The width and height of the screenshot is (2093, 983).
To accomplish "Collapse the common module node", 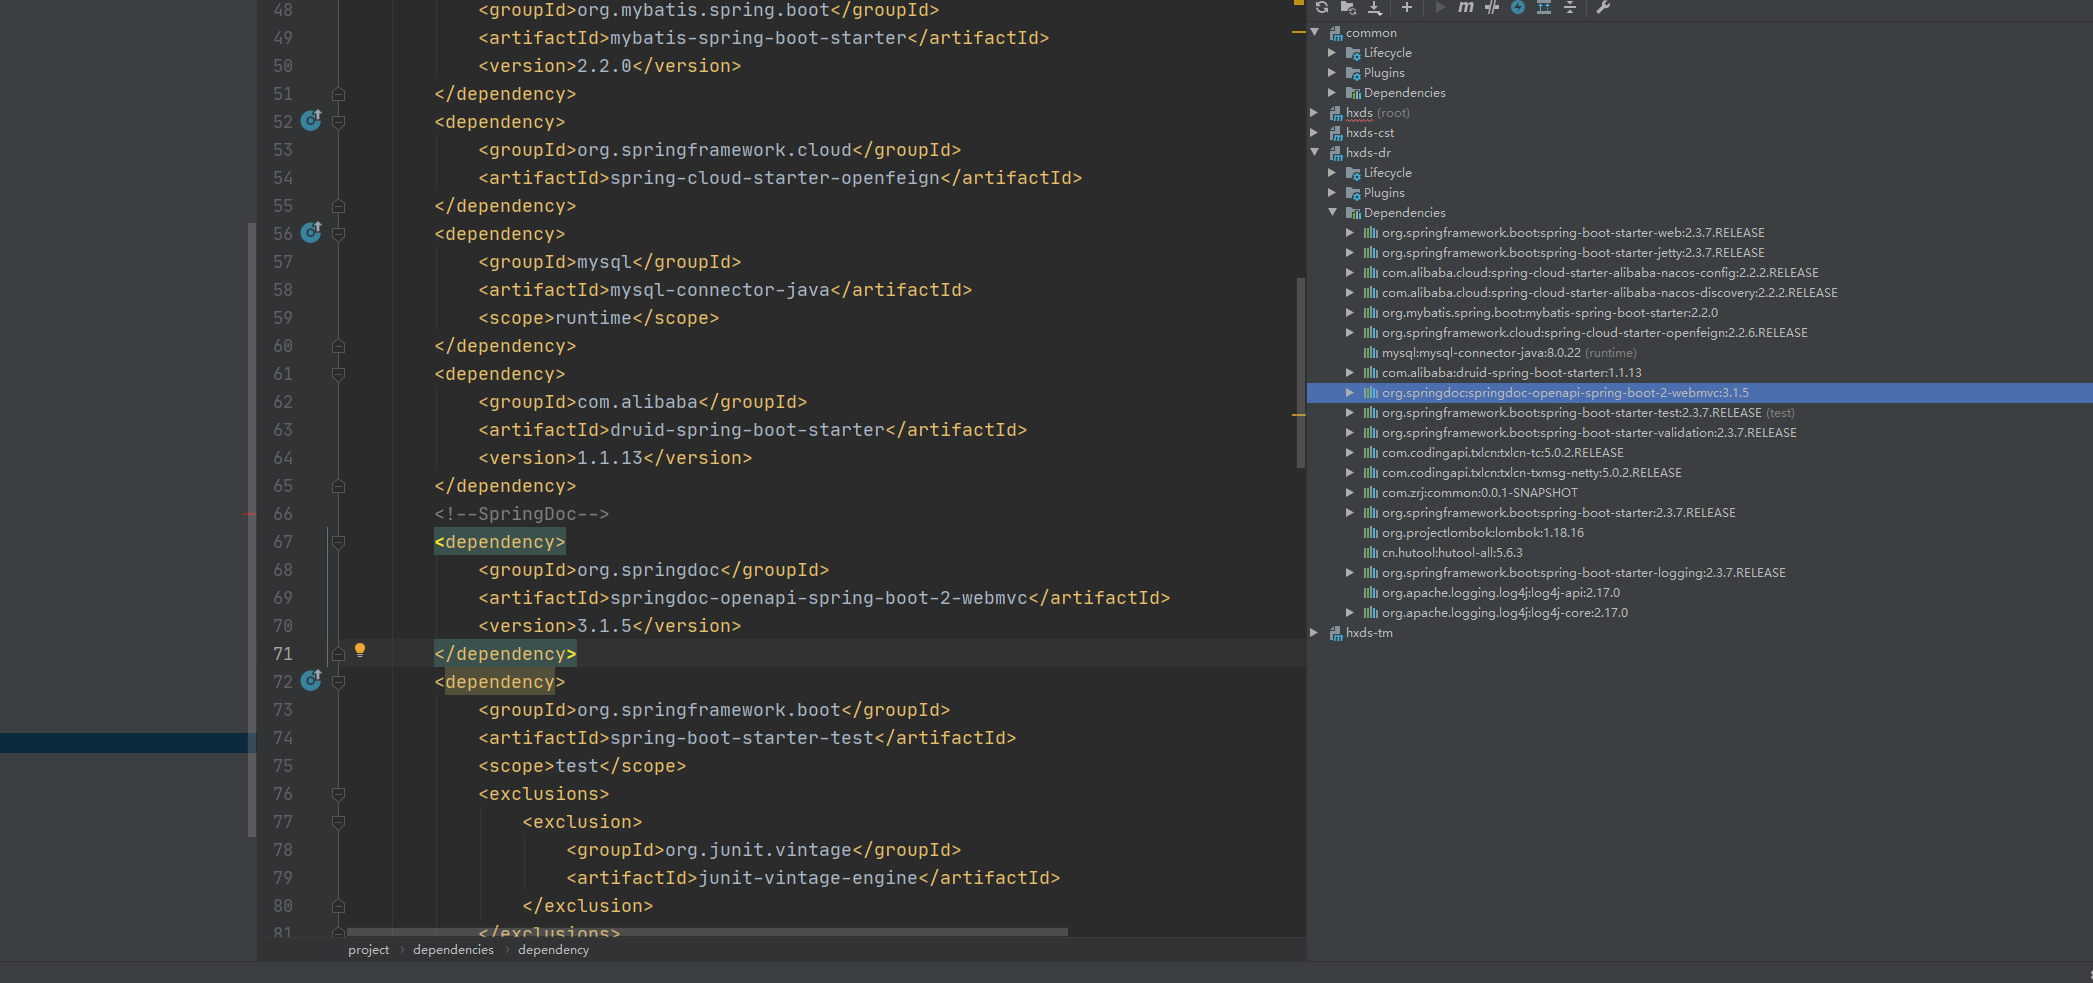I will [1315, 33].
